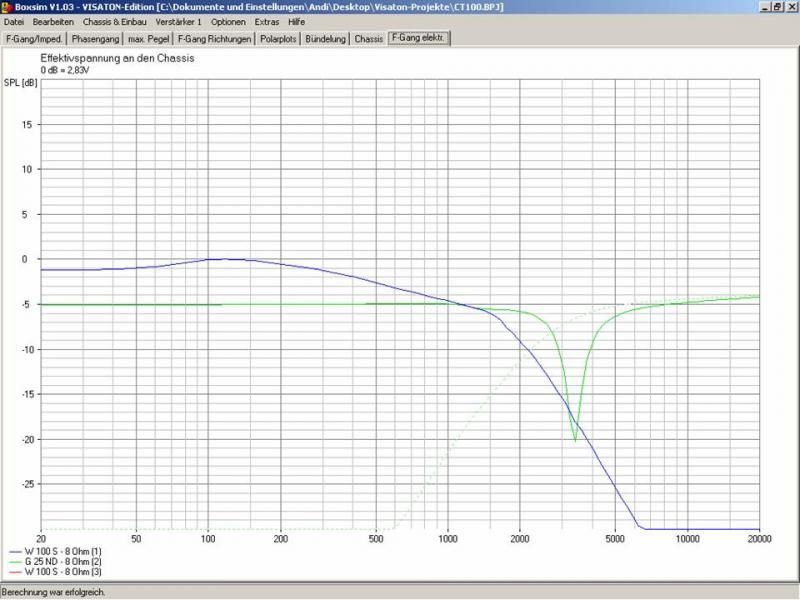
Task: Switch to the Phasengang tab
Action: (94, 39)
